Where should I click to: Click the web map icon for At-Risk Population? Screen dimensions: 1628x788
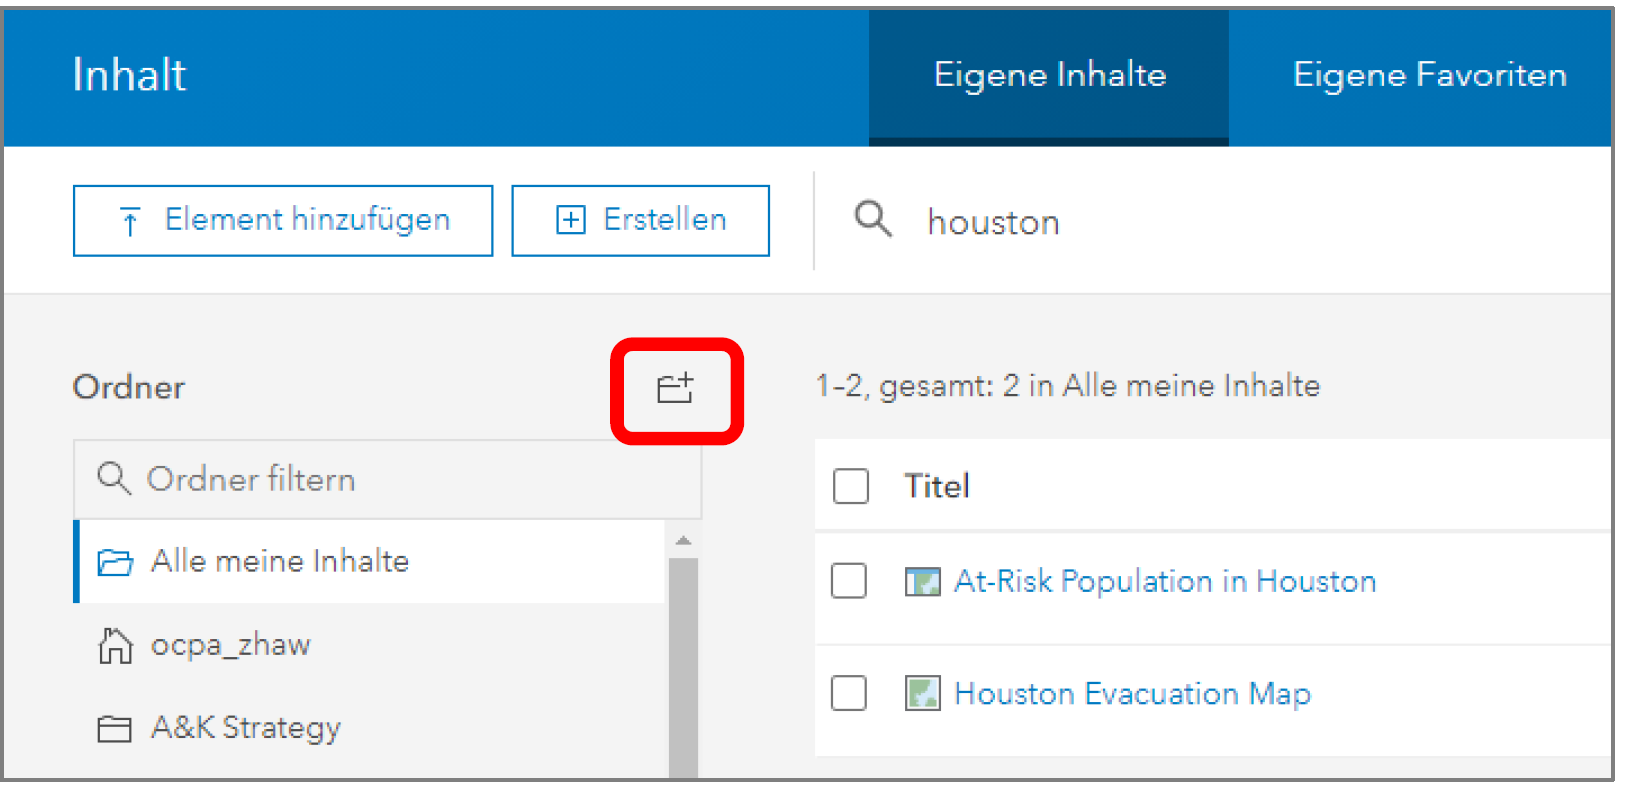[x=922, y=581]
